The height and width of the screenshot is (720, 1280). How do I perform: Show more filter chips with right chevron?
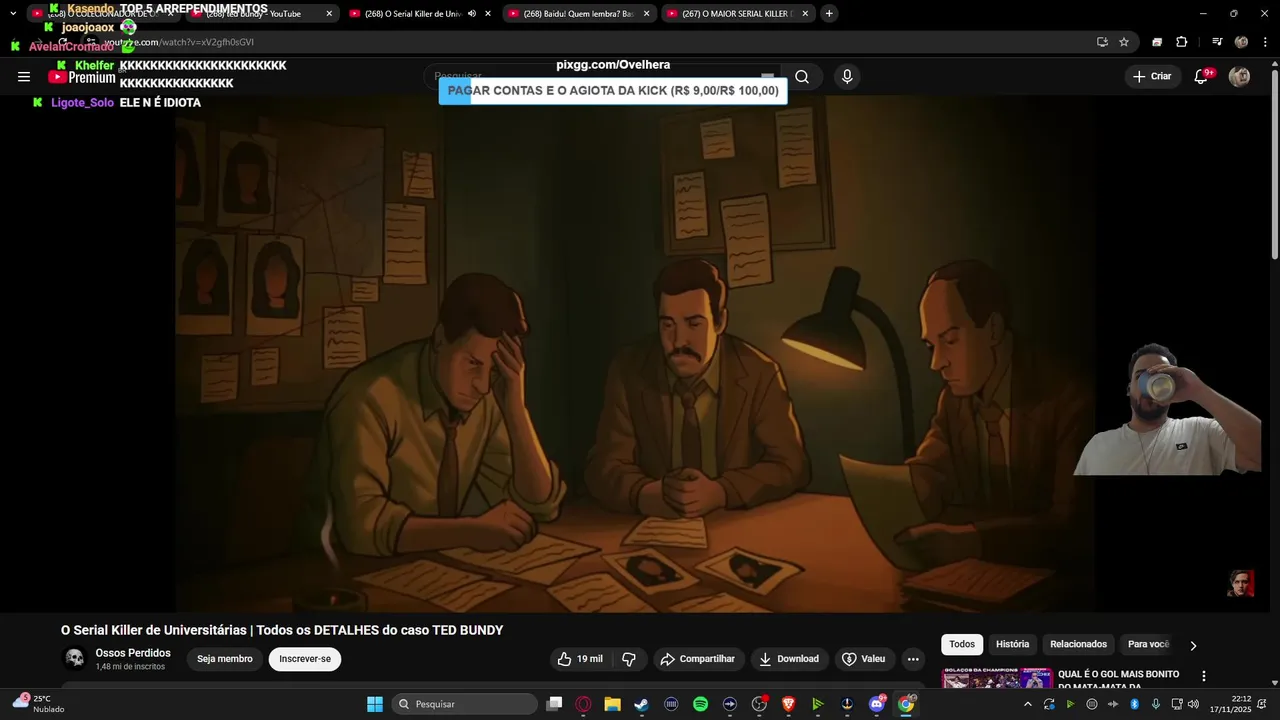point(1193,645)
